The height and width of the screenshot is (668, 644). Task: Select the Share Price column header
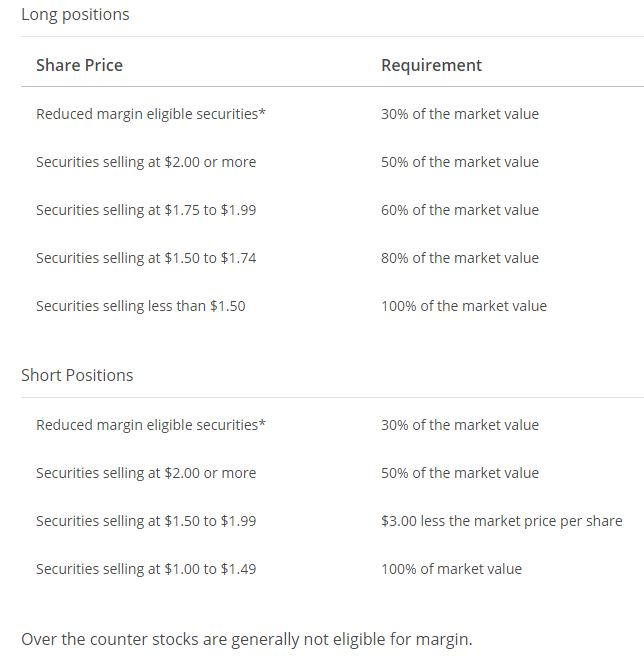79,65
